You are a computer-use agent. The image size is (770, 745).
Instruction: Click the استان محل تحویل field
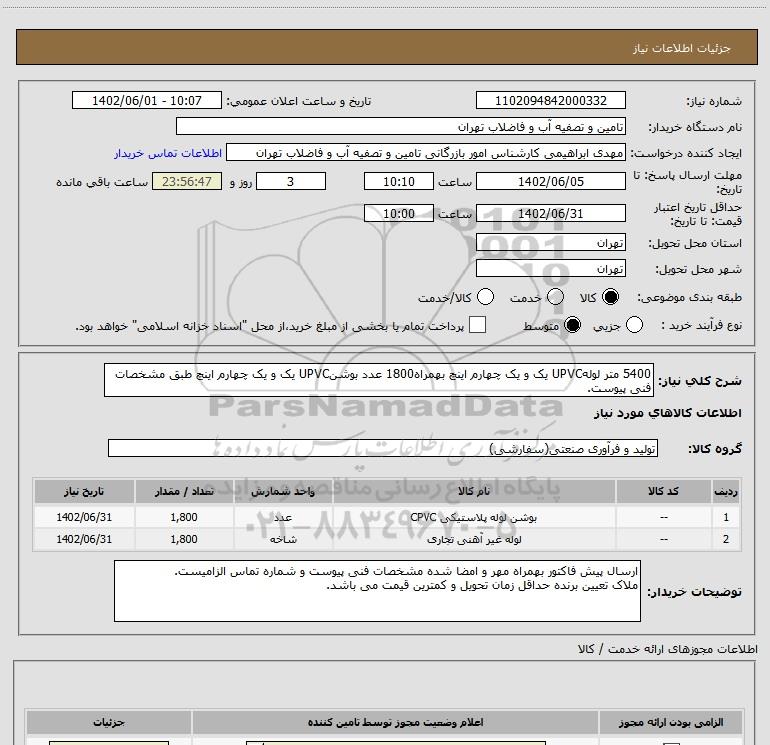(x=550, y=243)
